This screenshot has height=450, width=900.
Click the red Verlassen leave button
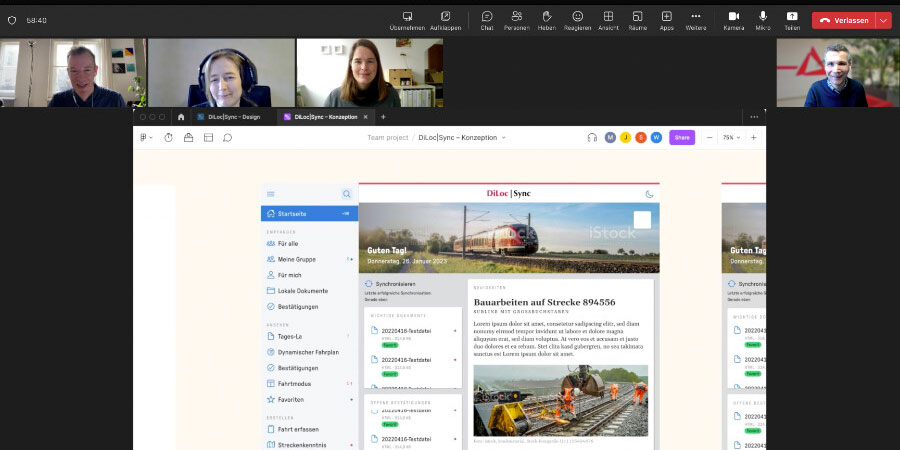(843, 20)
